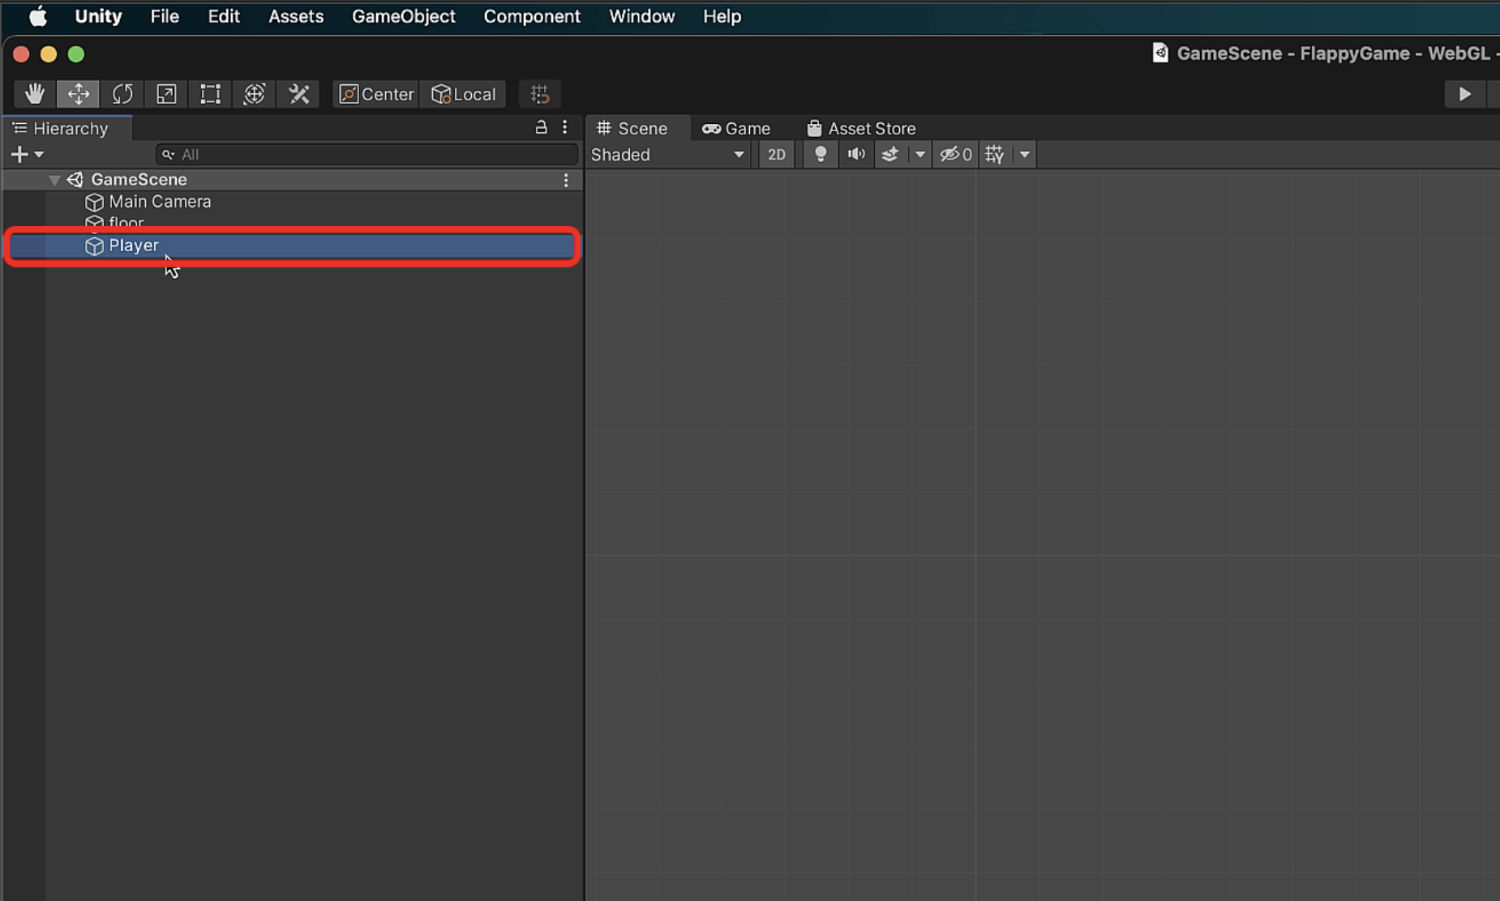Screen dimensions: 1500x901
Task: Open the Shaded draw mode dropdown
Action: click(668, 154)
